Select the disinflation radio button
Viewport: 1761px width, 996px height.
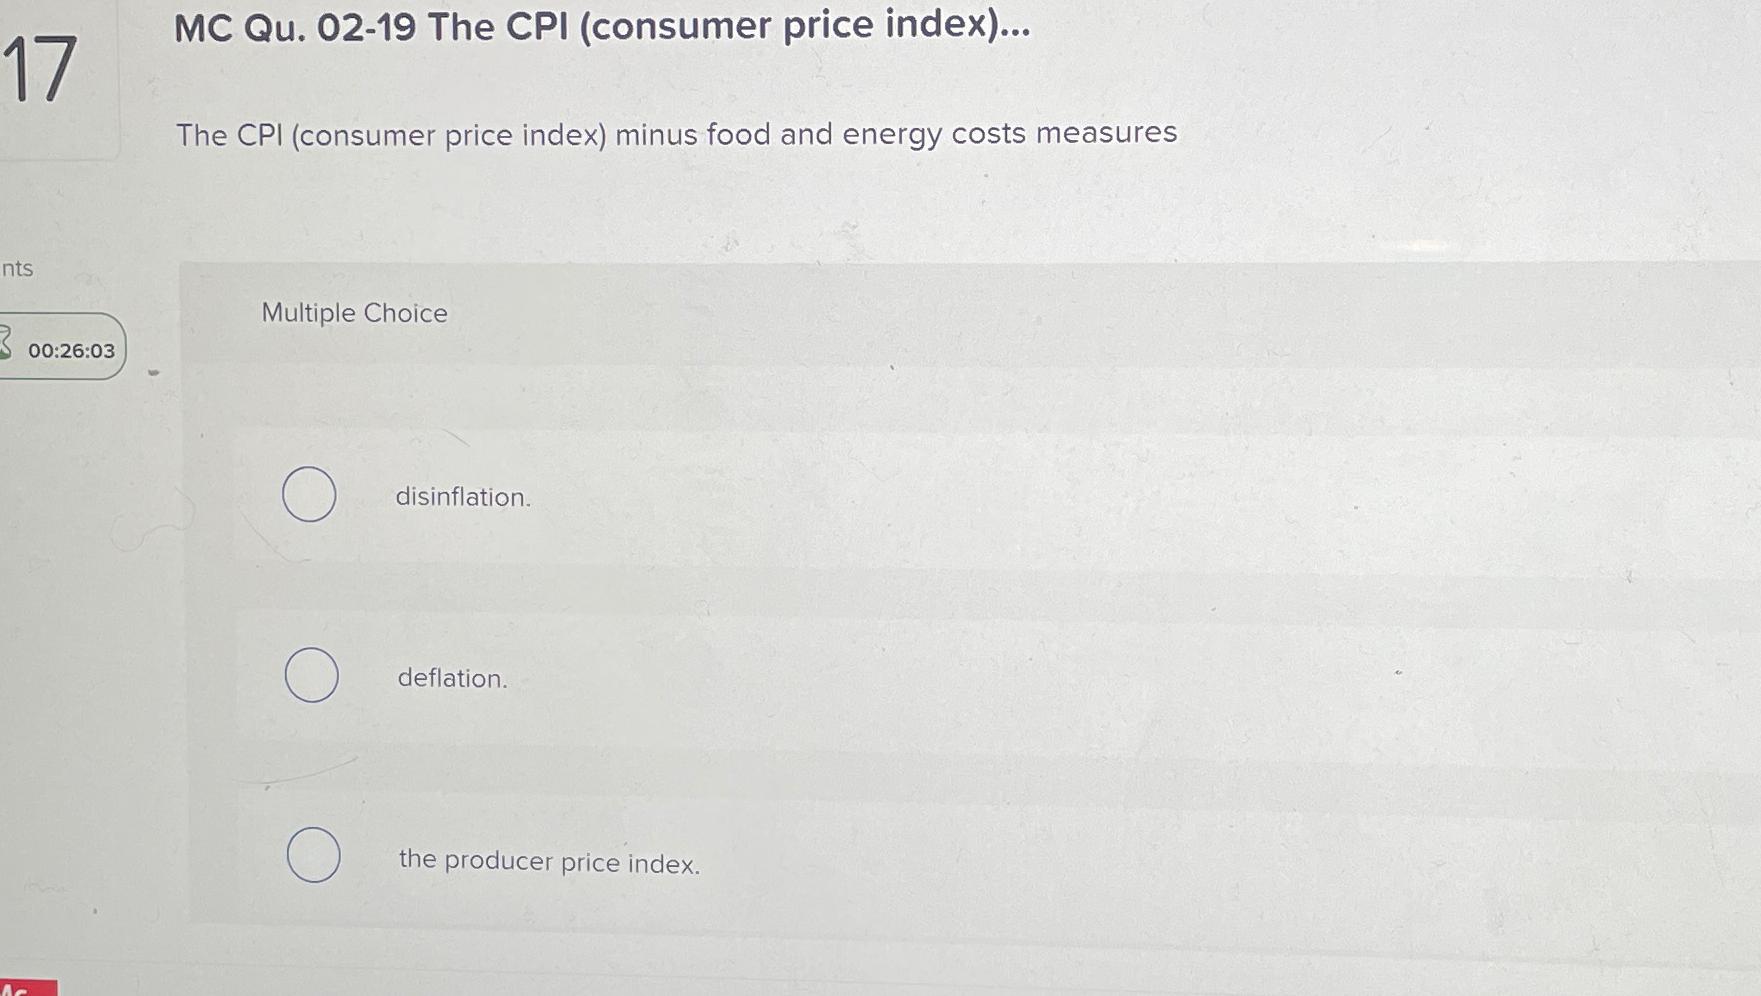(310, 494)
